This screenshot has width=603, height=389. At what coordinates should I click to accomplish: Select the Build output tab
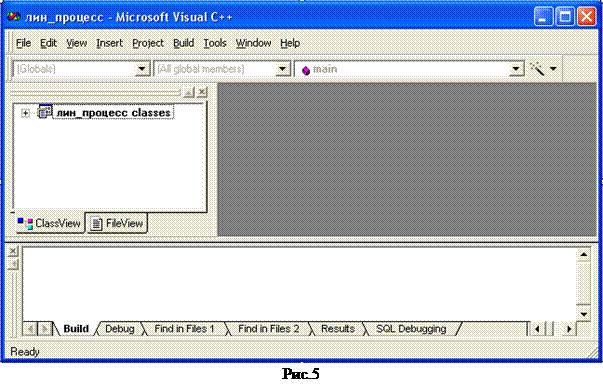[x=76, y=329]
